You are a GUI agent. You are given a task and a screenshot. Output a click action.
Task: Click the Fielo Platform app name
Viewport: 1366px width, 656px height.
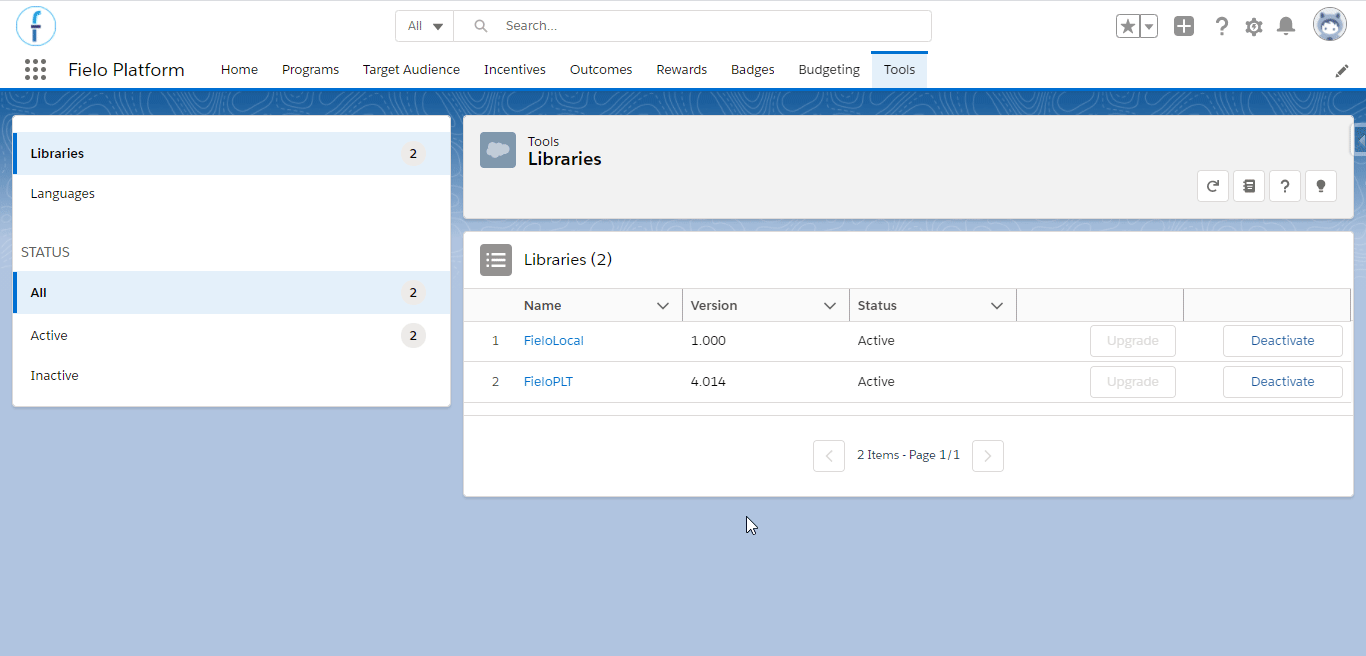click(126, 70)
